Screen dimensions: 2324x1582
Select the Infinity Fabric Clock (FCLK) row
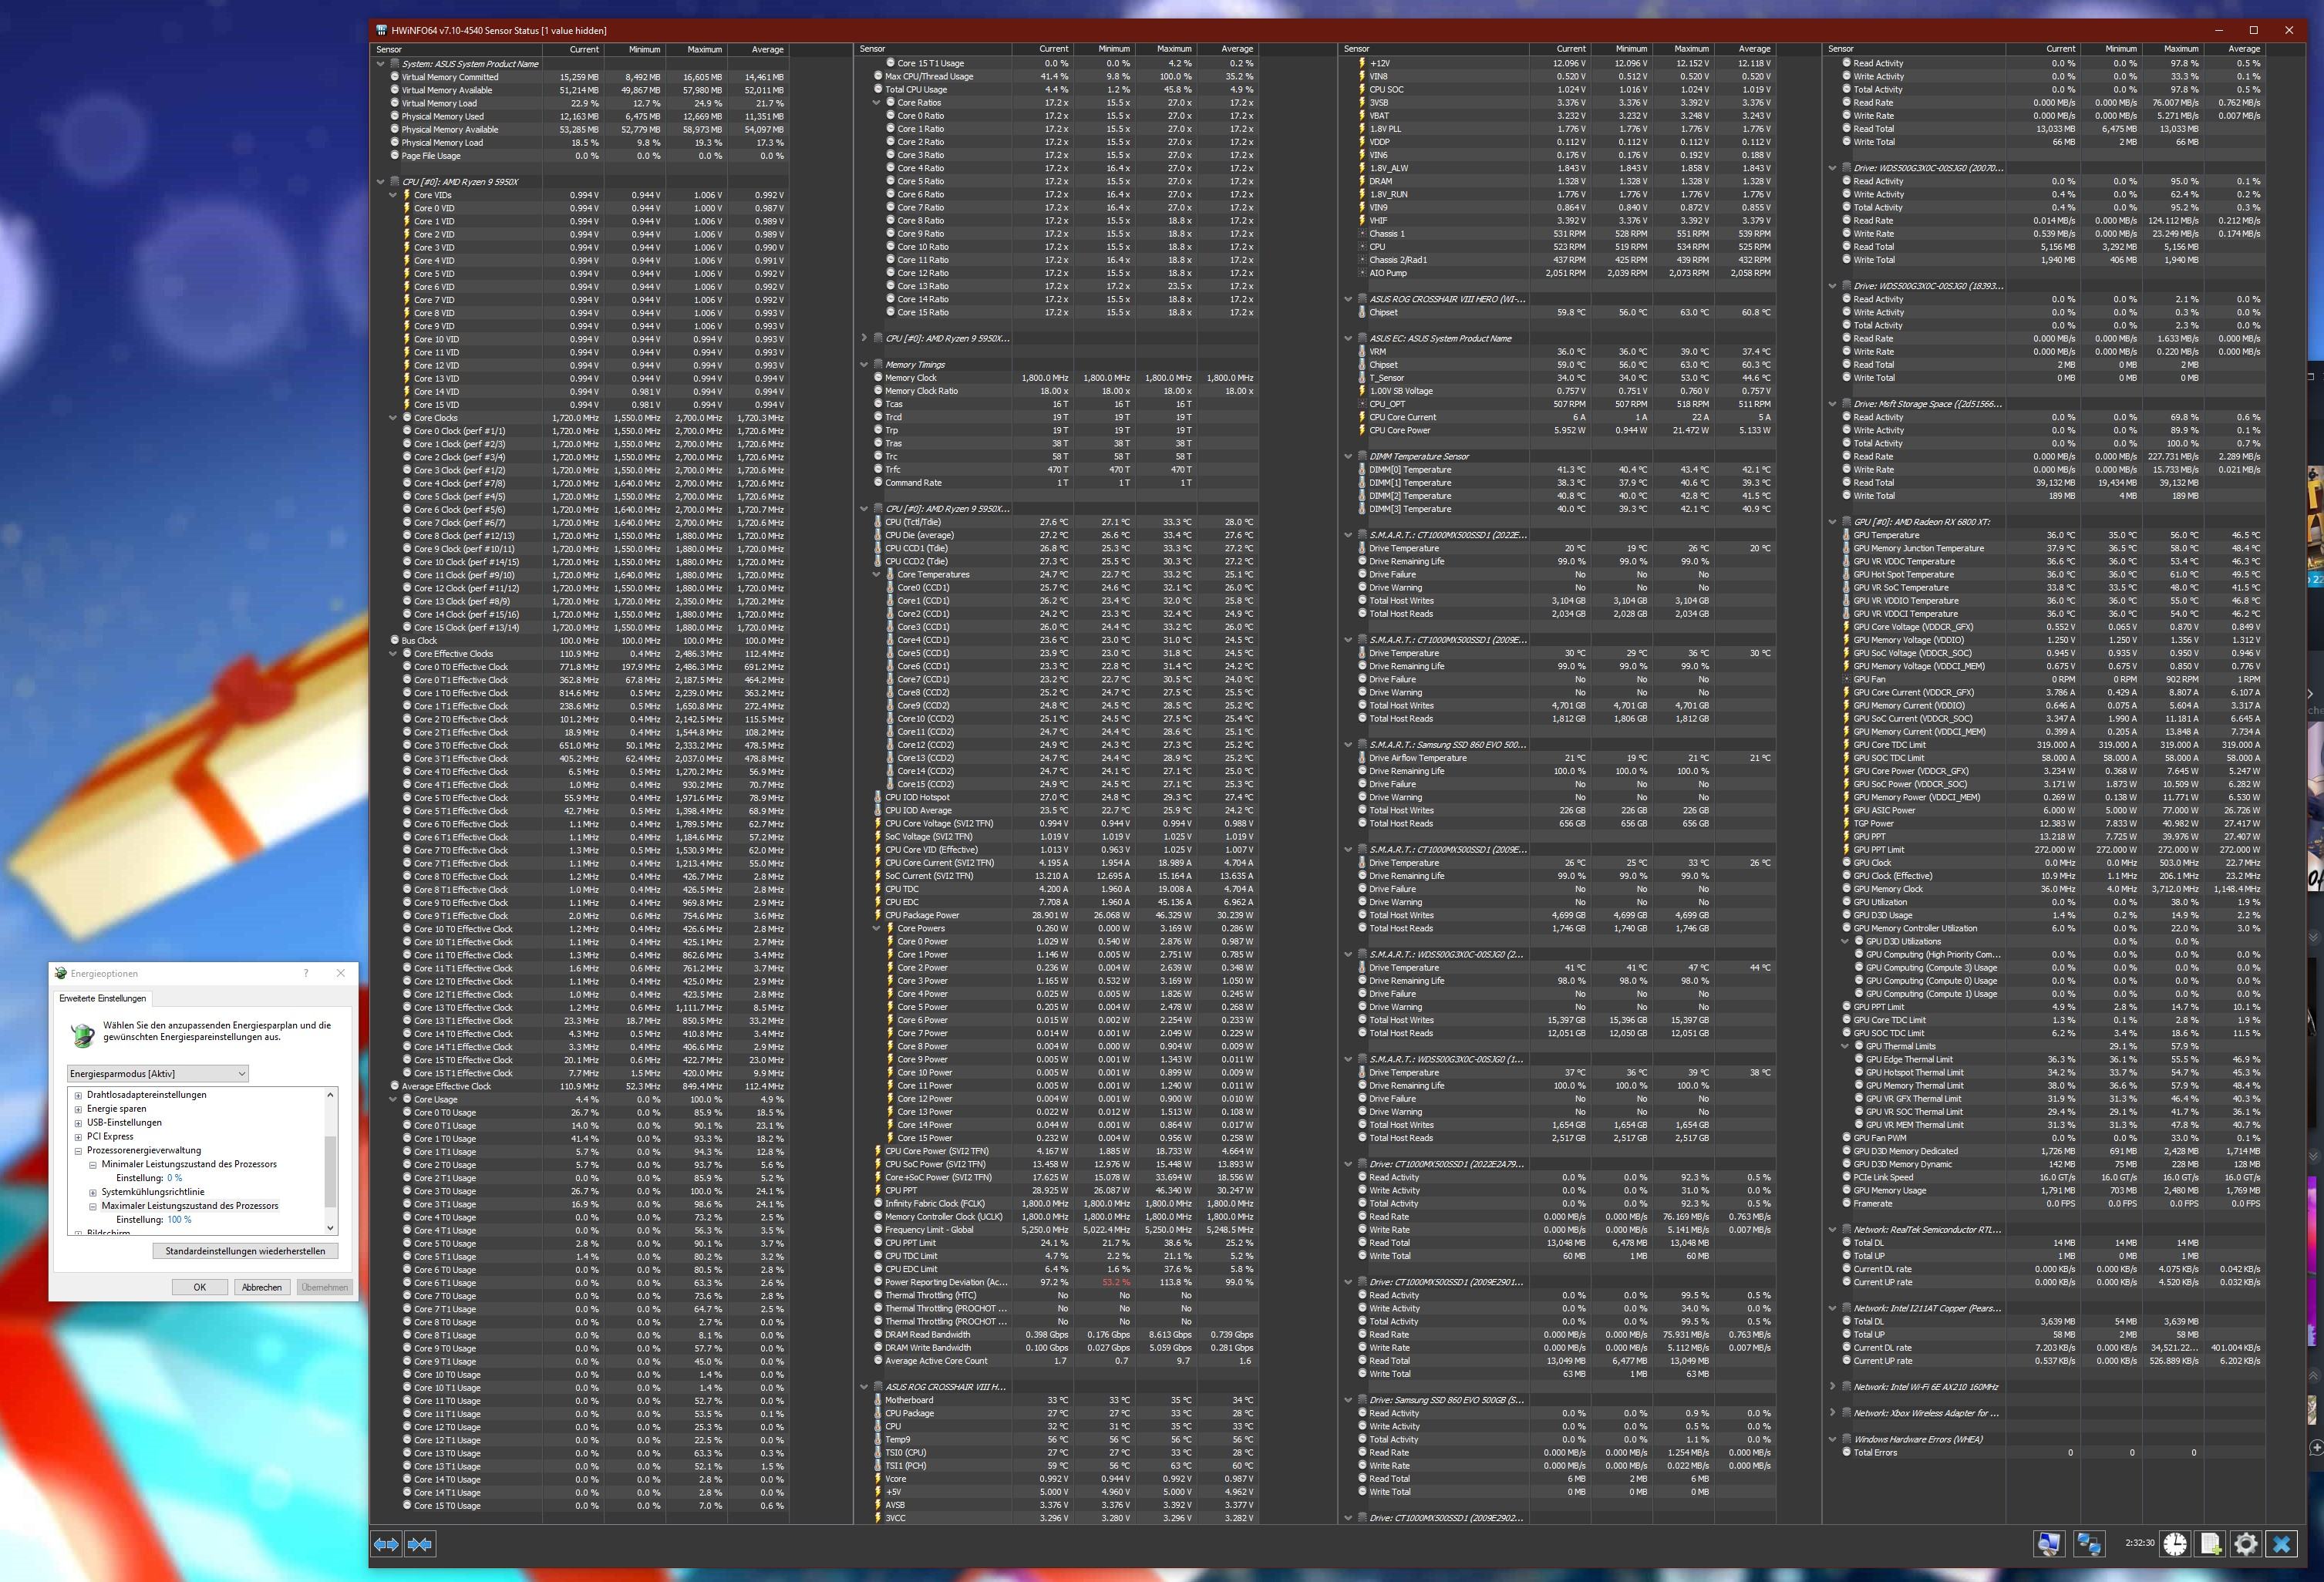(x=1065, y=1203)
